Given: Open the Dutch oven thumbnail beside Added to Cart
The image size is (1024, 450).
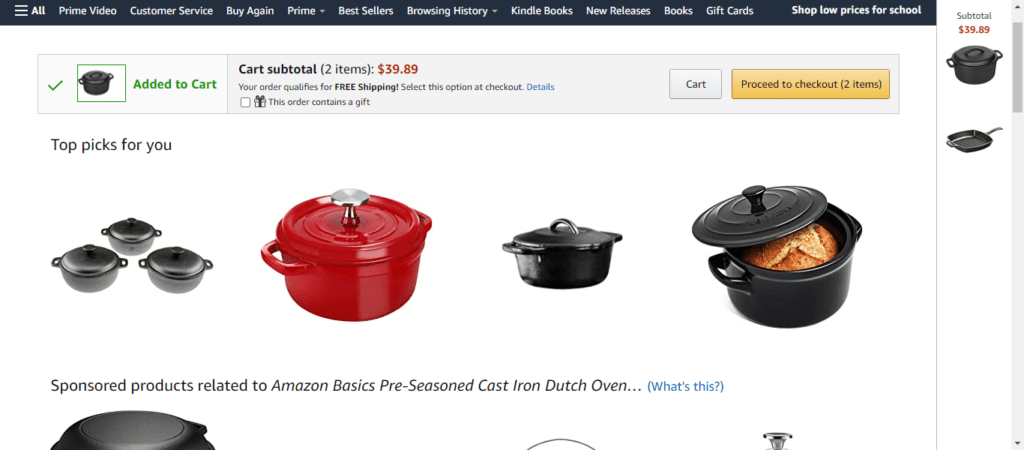Looking at the screenshot, I should (x=101, y=83).
